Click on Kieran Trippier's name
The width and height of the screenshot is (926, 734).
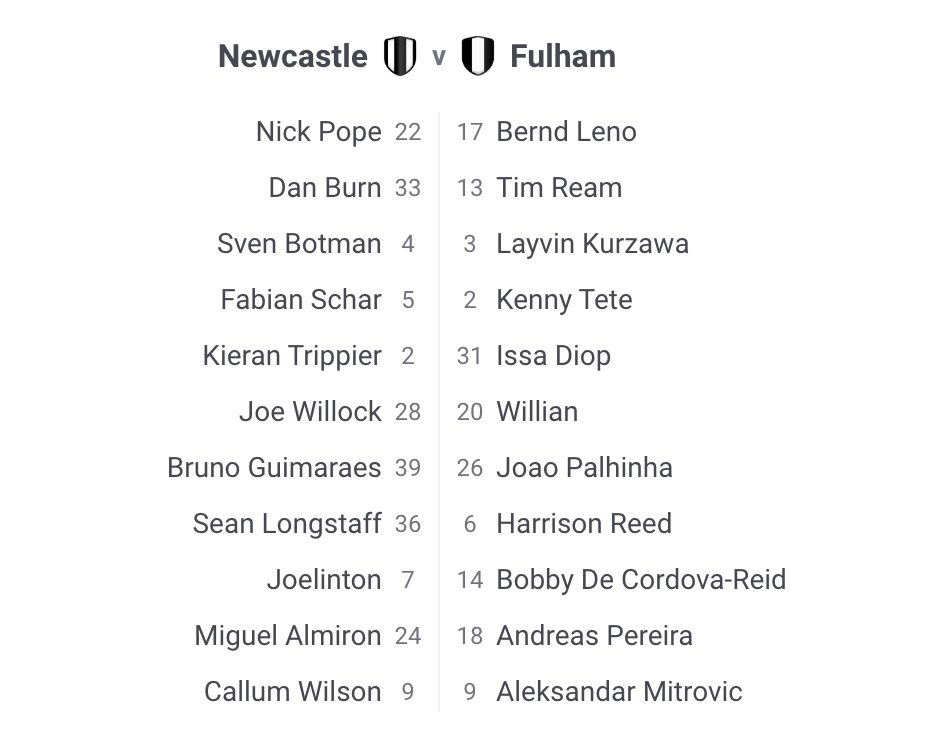point(292,356)
